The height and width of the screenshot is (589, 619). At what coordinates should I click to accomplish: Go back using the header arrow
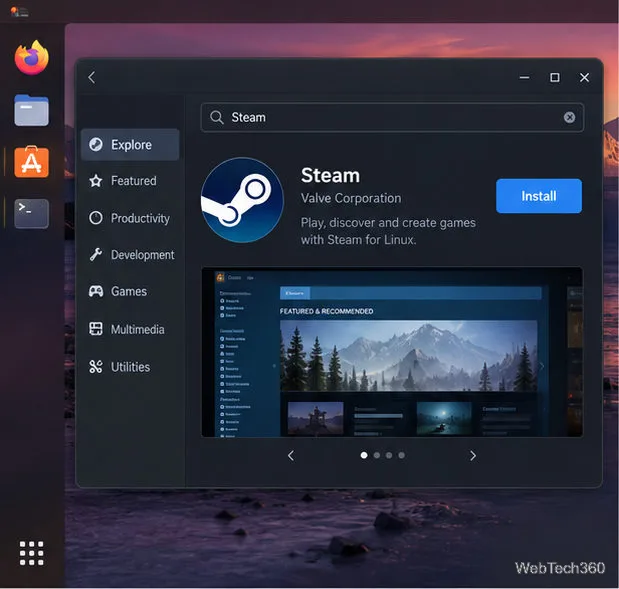[92, 77]
